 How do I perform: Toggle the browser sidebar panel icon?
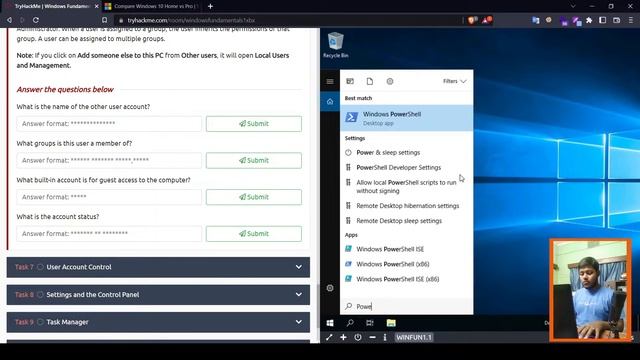[x=602, y=20]
